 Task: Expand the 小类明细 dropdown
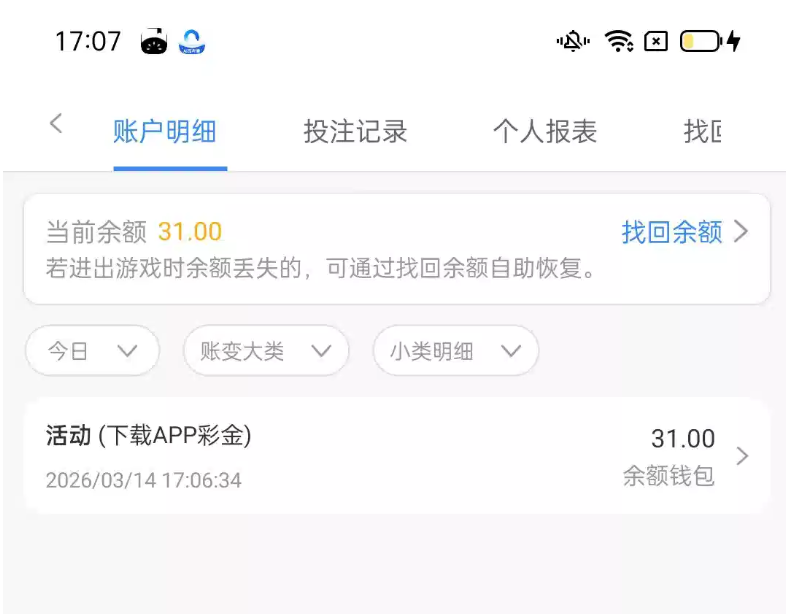pos(456,350)
